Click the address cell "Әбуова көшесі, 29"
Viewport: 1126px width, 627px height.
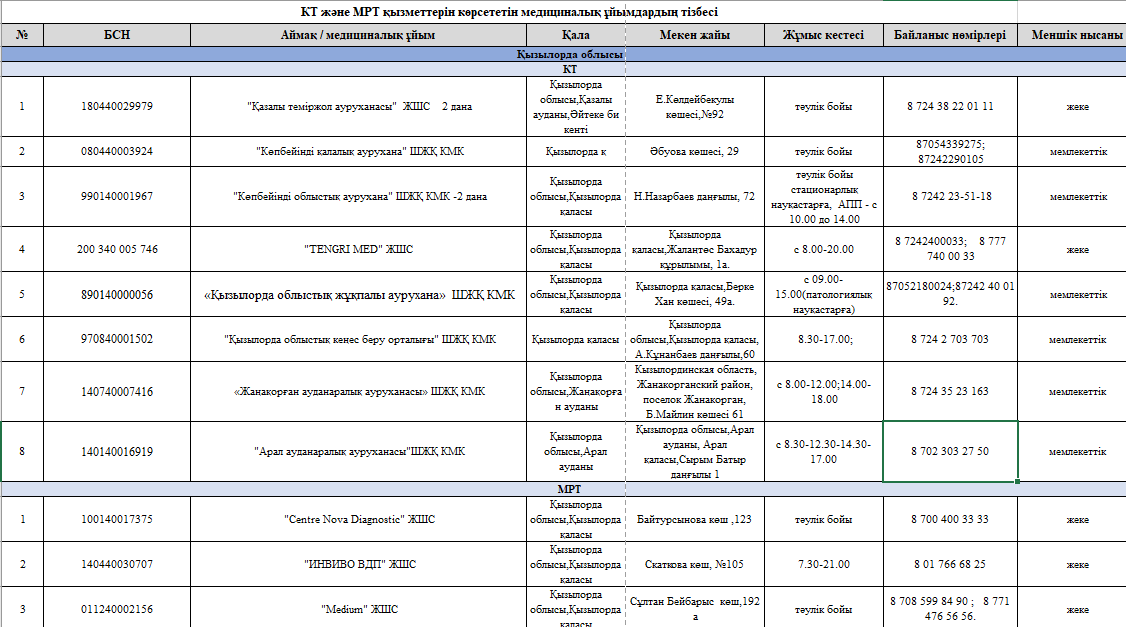694,151
